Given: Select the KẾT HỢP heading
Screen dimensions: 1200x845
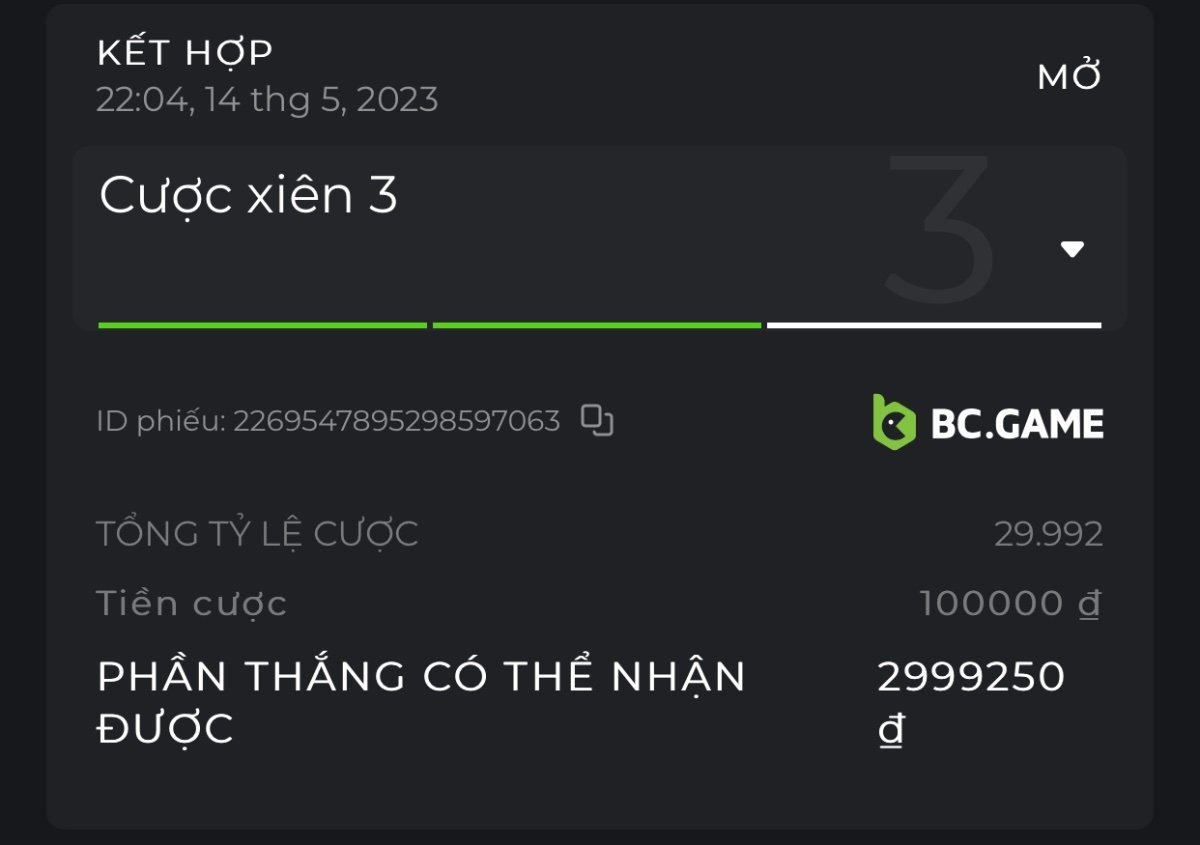Looking at the screenshot, I should (x=185, y=52).
